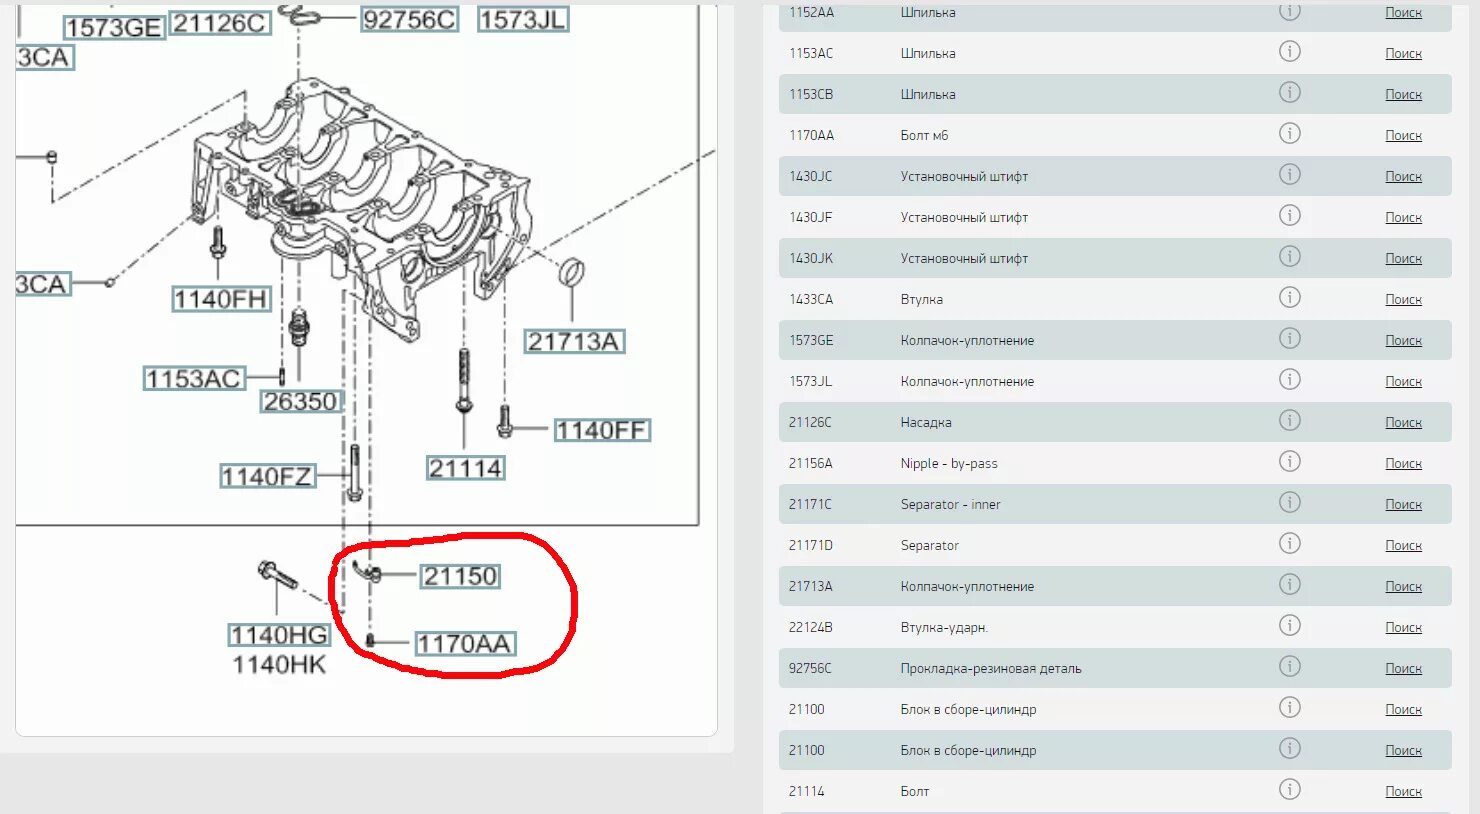
Task: Click Поиск link for 1430JK
Action: pyautogui.click(x=1403, y=259)
